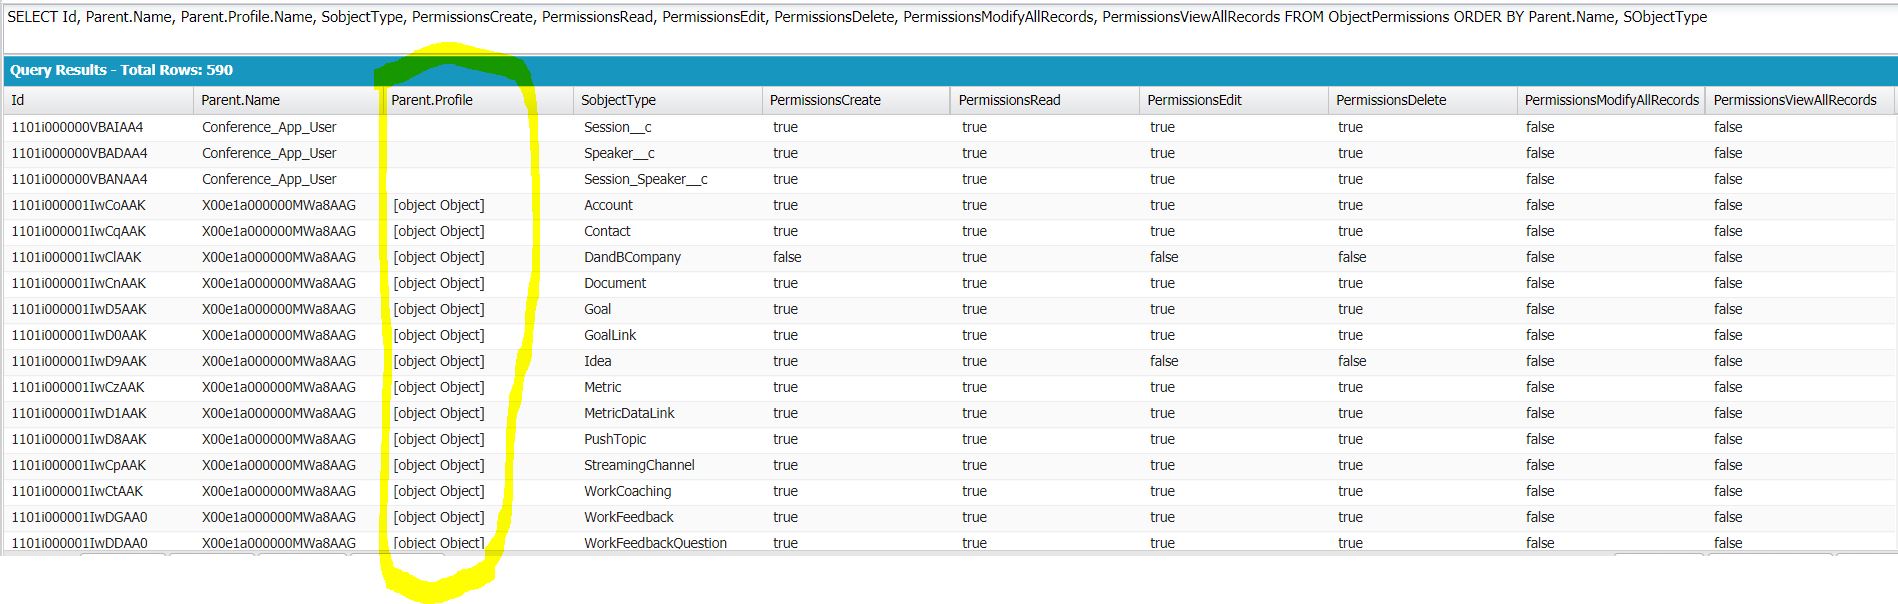Click X00e1a000000MWa8AAG in the PushTopic row
This screenshot has height=604, width=1898.
(279, 439)
